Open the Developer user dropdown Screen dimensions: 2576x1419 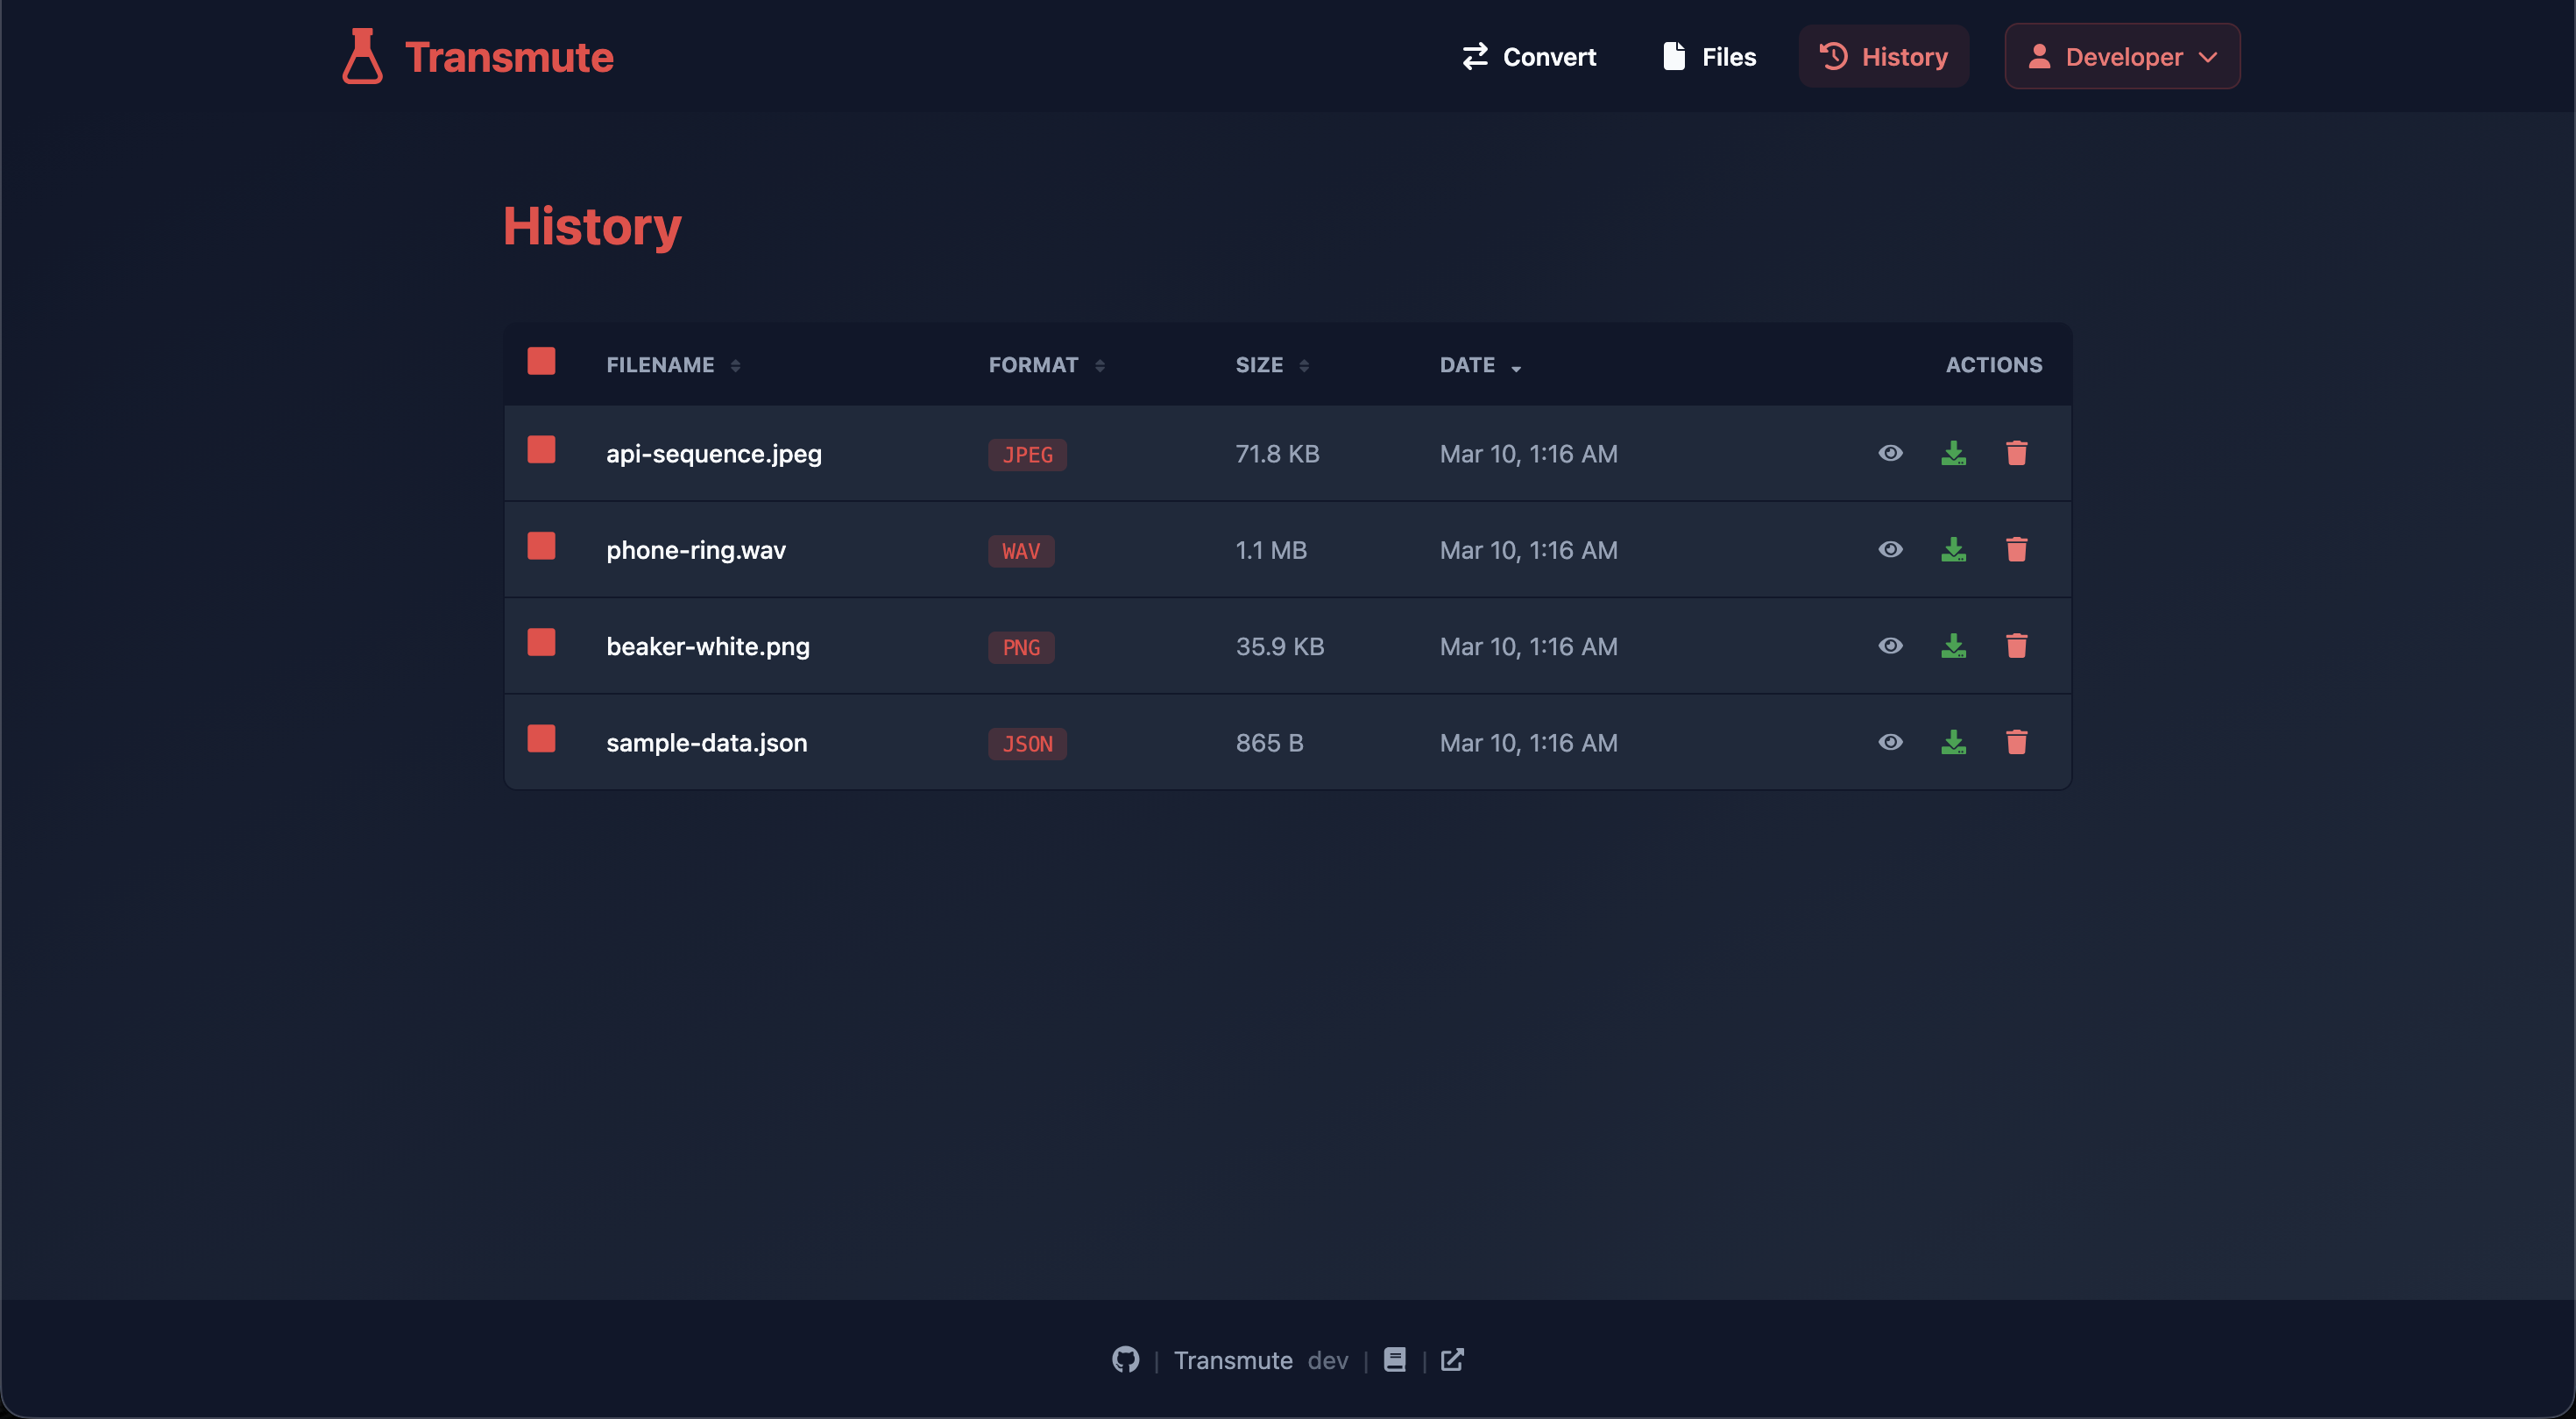2122,57
